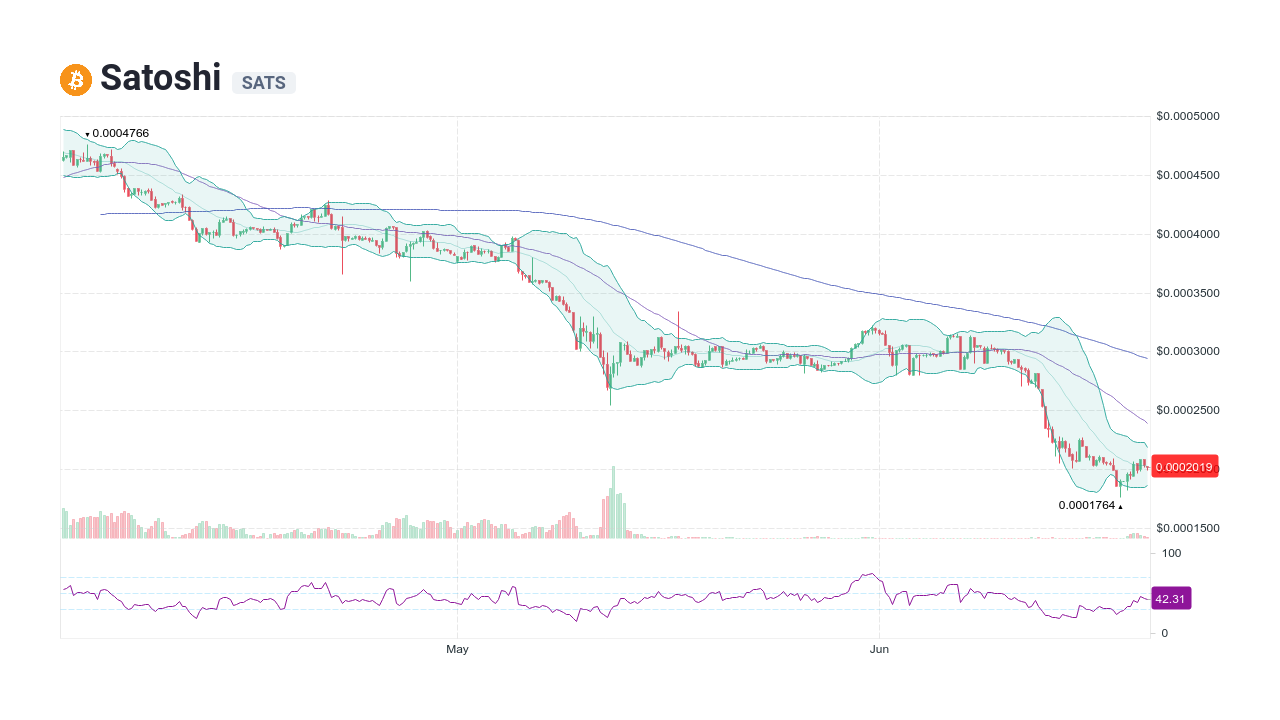The height and width of the screenshot is (720, 1280).
Task: Select the downward triangle next to 0.0004766
Action: [x=87, y=132]
